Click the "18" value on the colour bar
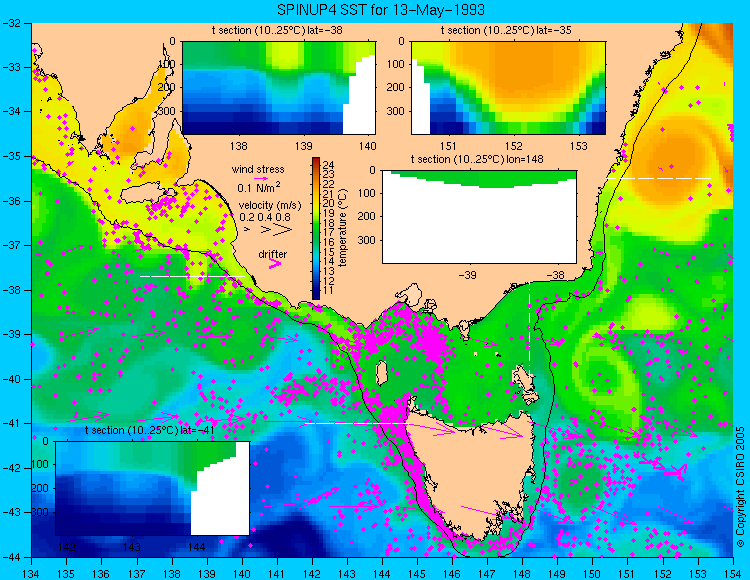The width and height of the screenshot is (750, 580). (328, 223)
